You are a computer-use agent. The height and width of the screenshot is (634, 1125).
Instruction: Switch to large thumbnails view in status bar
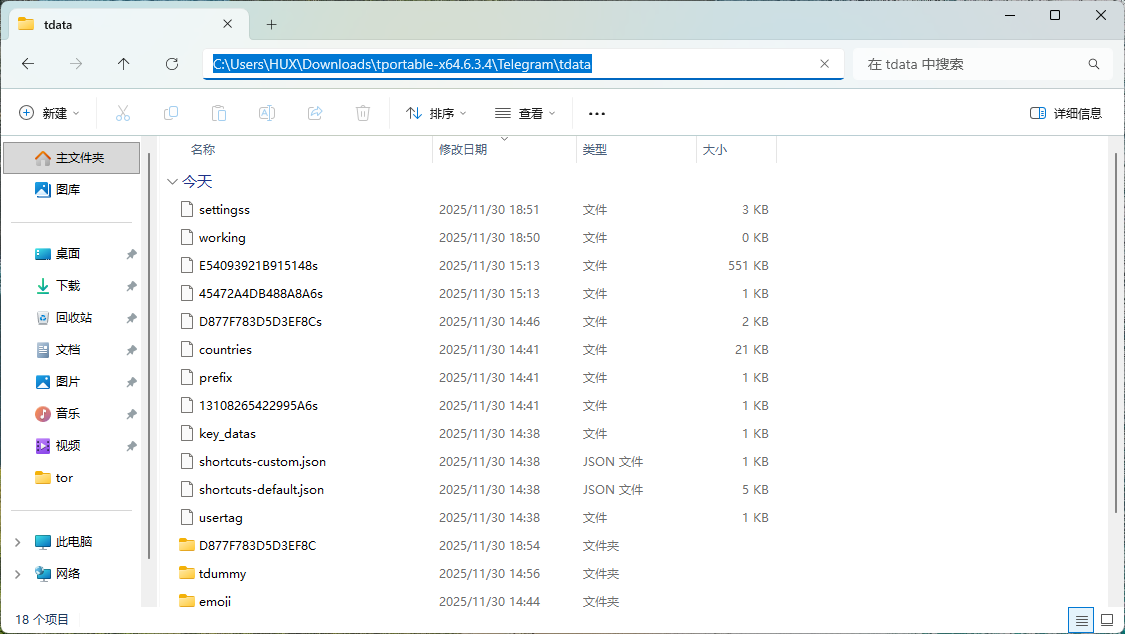pos(1105,620)
